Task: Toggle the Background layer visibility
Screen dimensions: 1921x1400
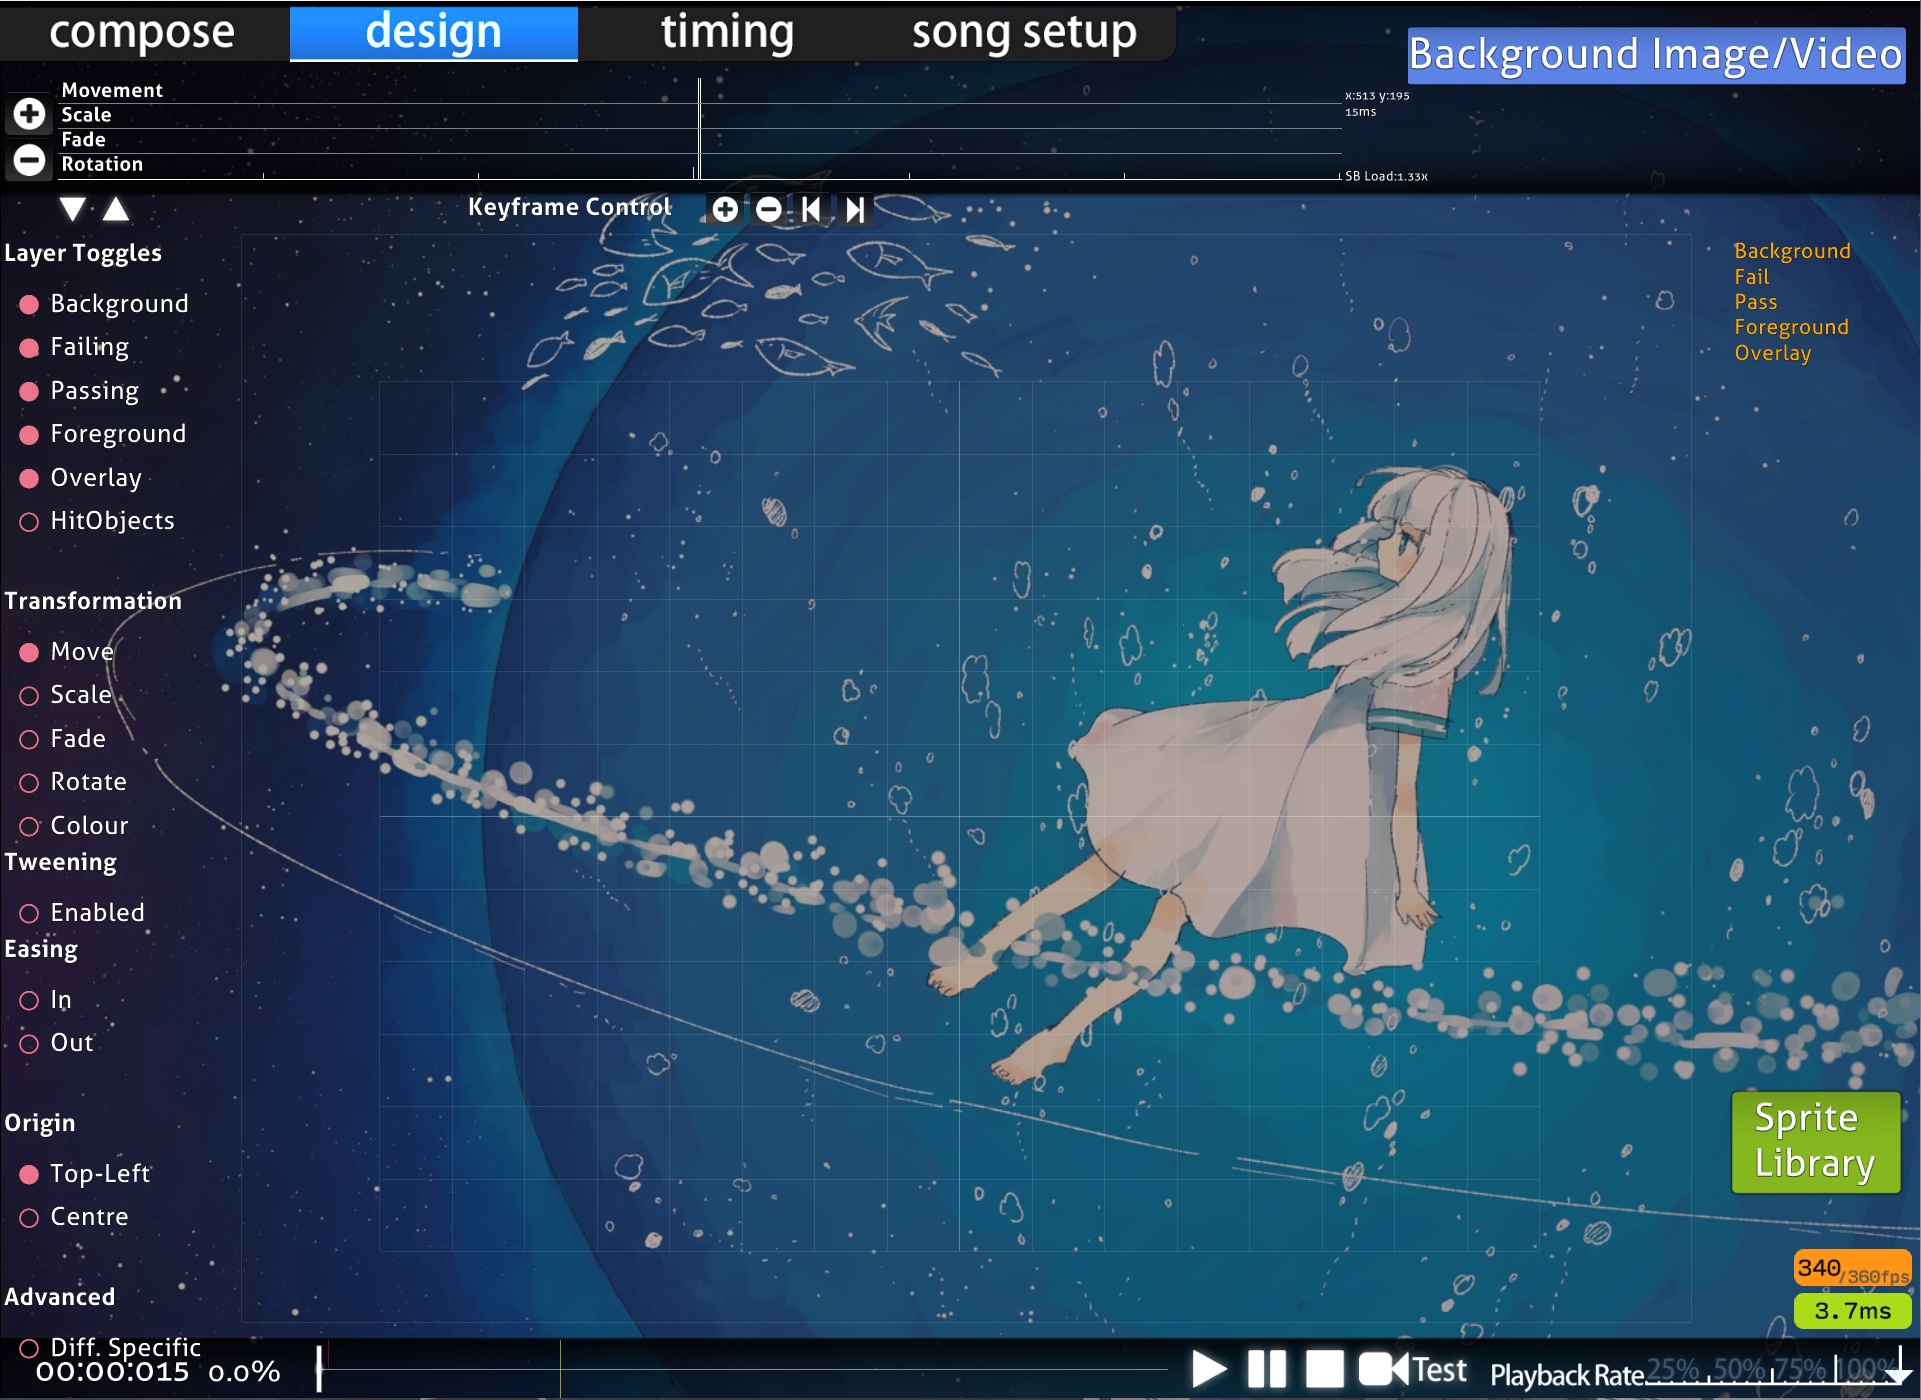Action: point(104,303)
